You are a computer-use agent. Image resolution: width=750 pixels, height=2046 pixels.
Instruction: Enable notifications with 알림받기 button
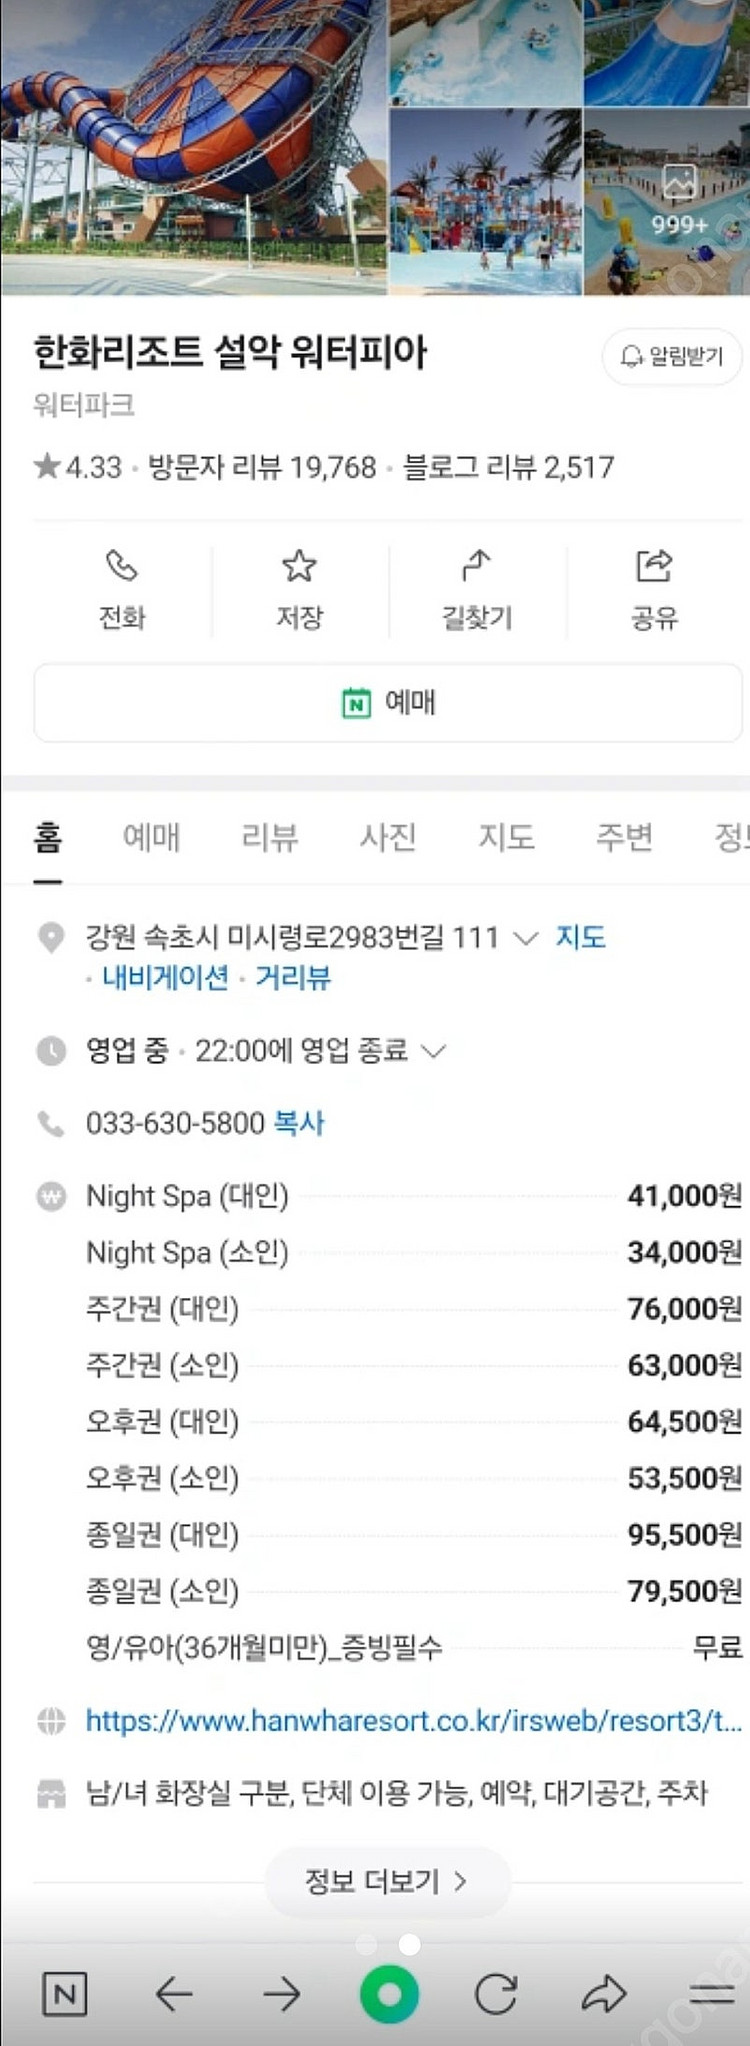click(671, 356)
